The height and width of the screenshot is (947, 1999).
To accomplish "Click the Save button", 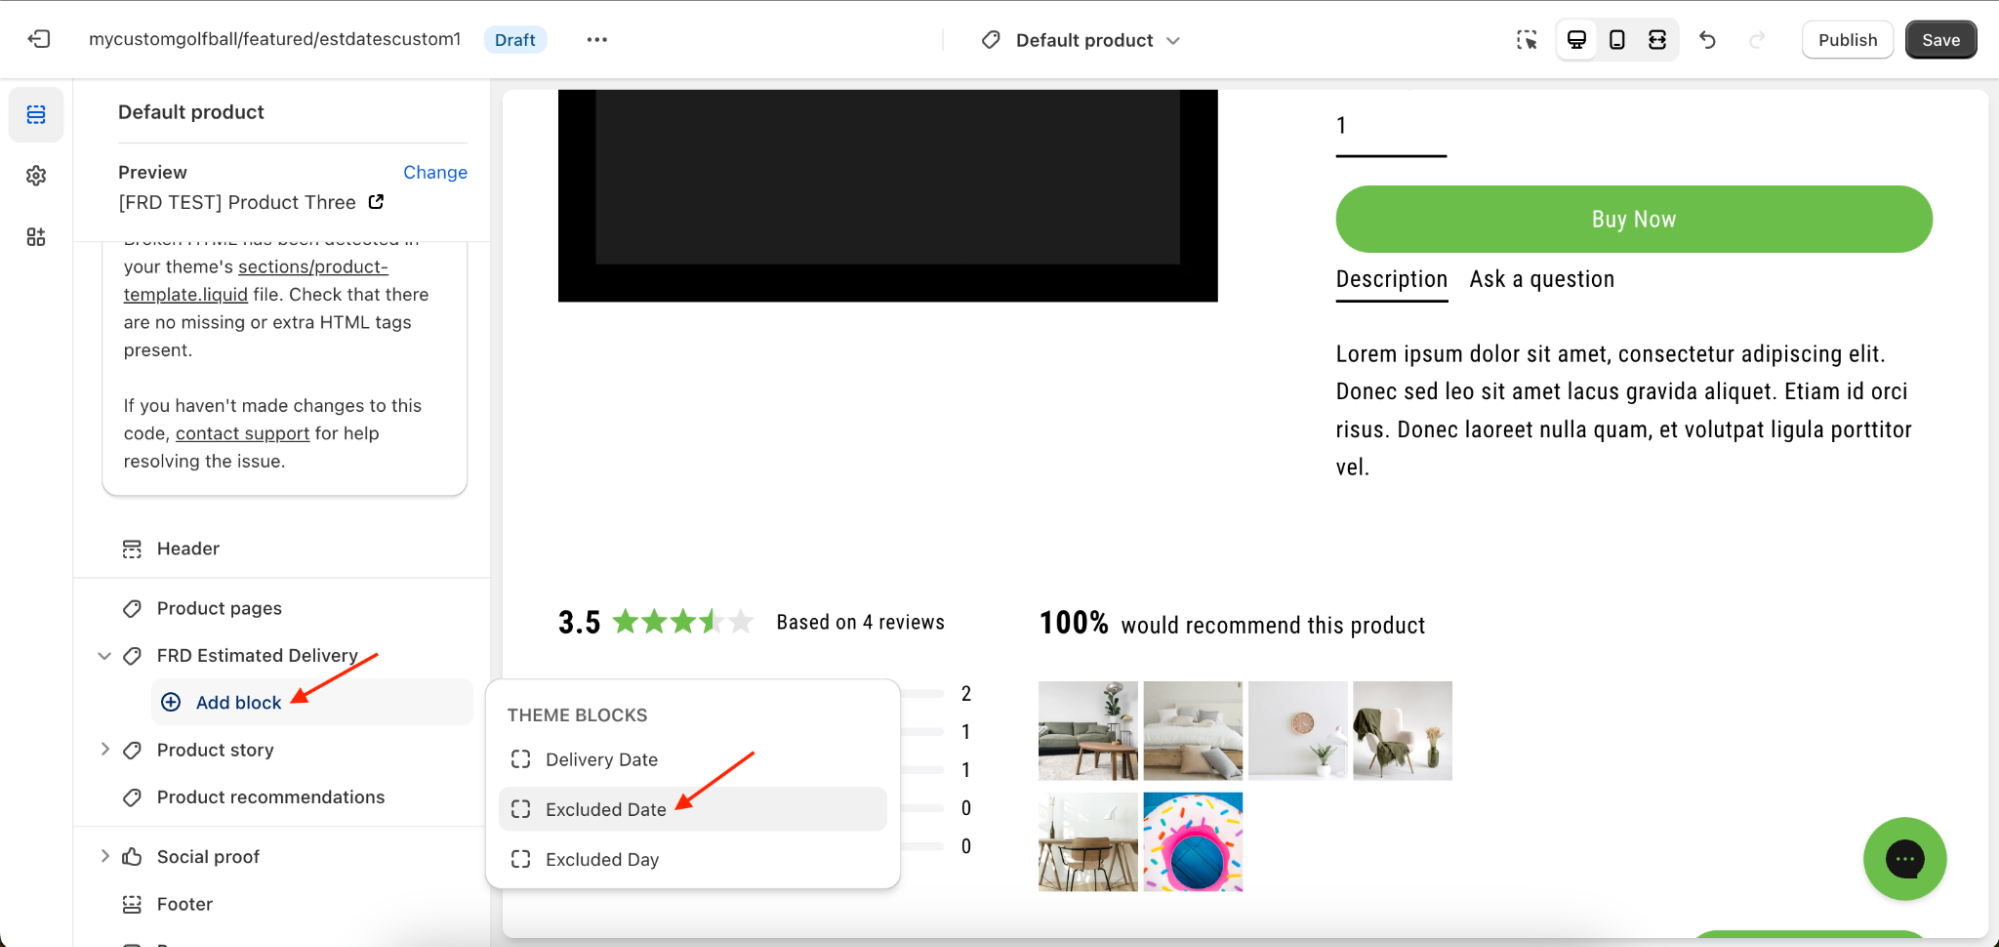I will pyautogui.click(x=1940, y=40).
